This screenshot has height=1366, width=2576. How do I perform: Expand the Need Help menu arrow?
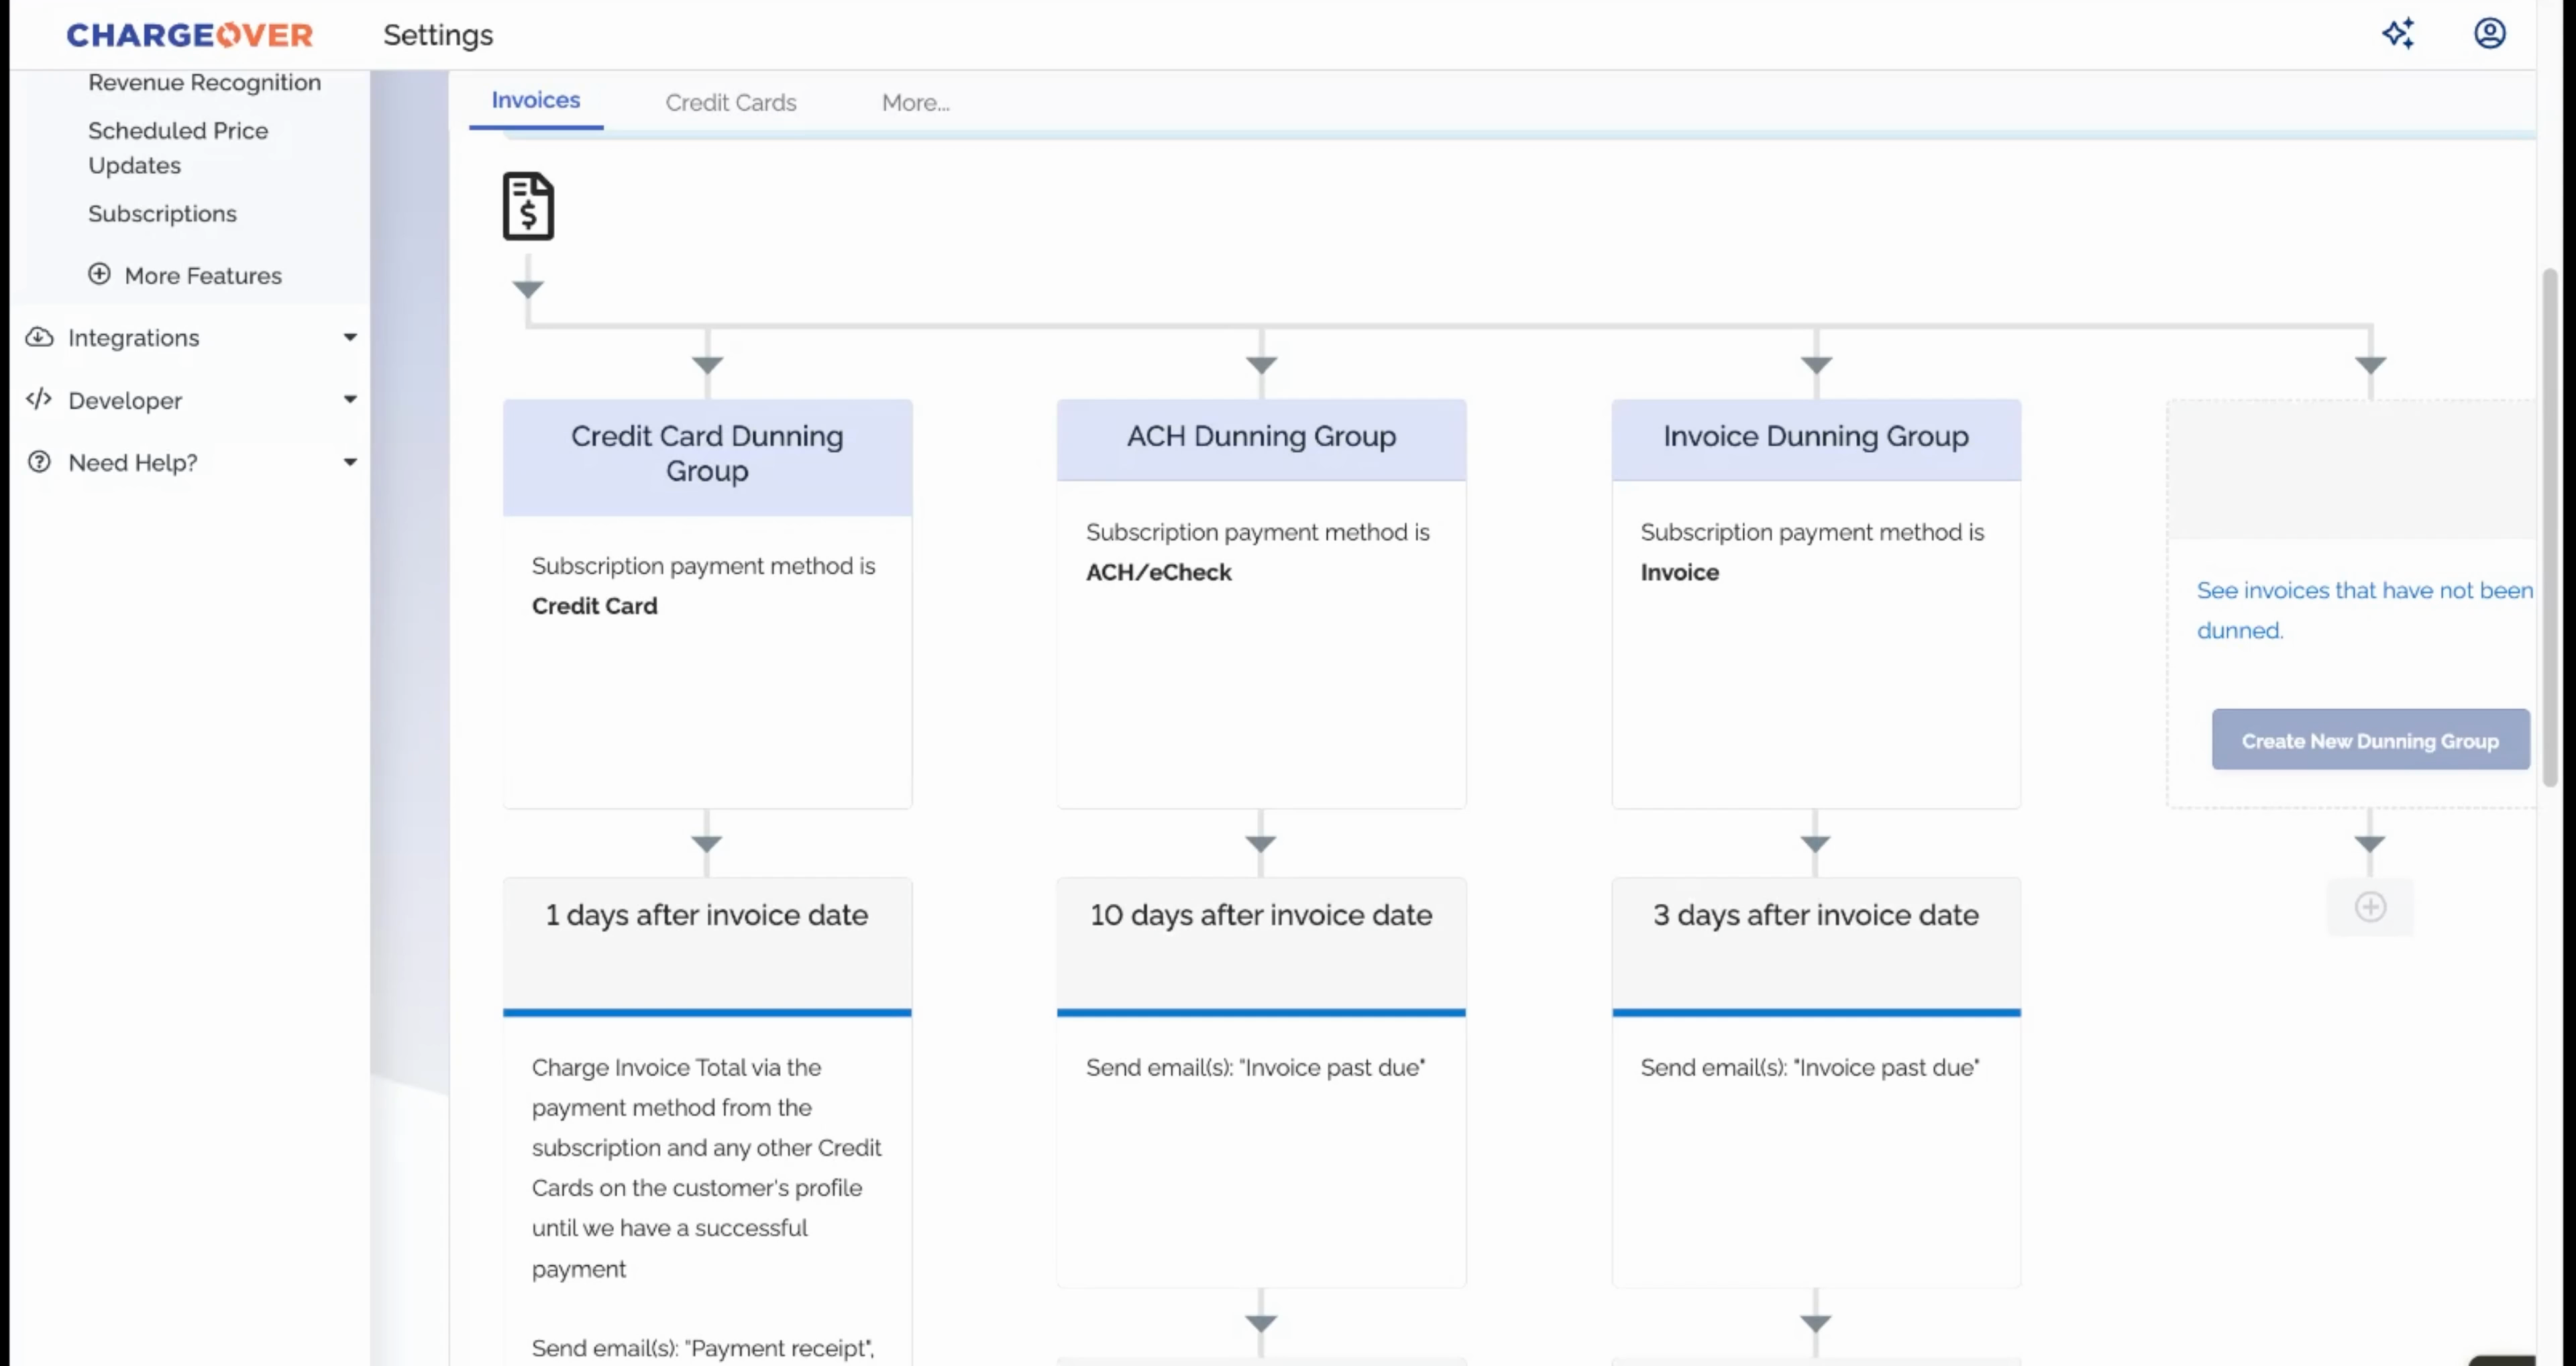click(350, 462)
